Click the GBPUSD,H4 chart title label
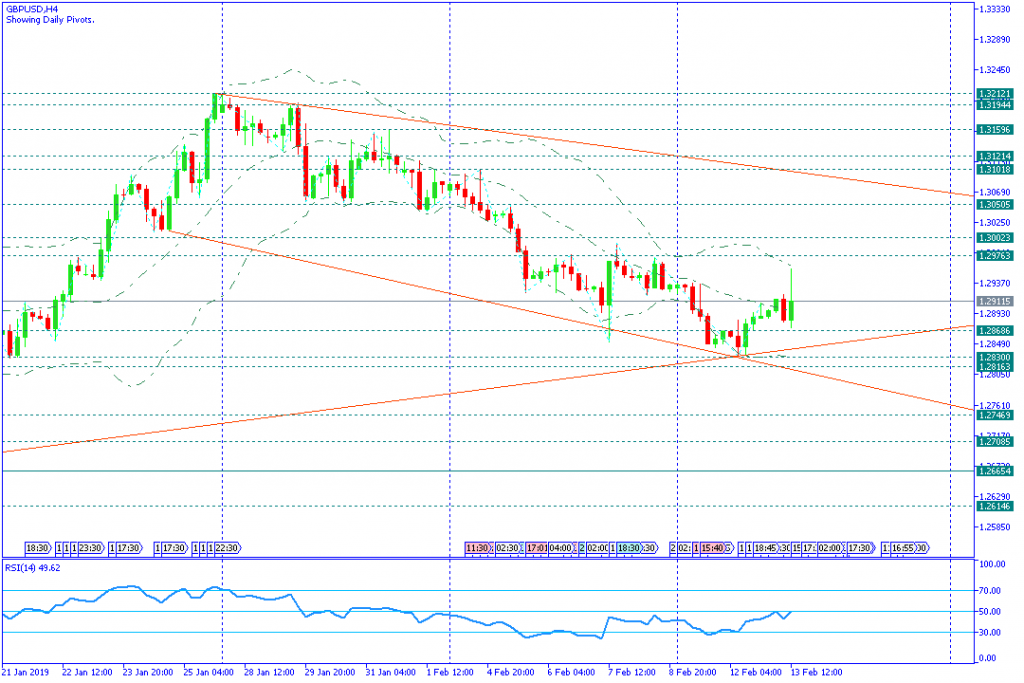Image resolution: width=1024 pixels, height=683 pixels. click(x=31, y=8)
